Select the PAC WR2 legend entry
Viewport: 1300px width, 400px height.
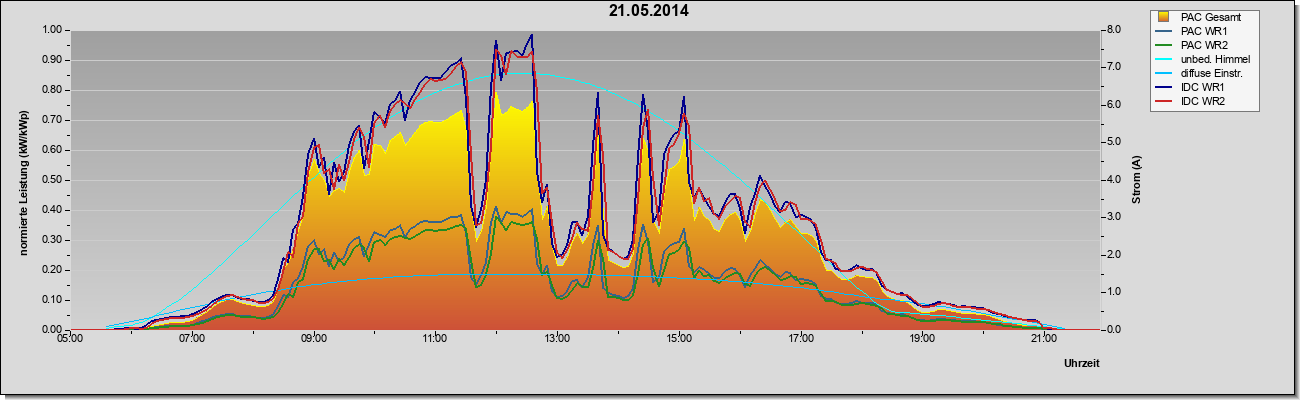1201,45
